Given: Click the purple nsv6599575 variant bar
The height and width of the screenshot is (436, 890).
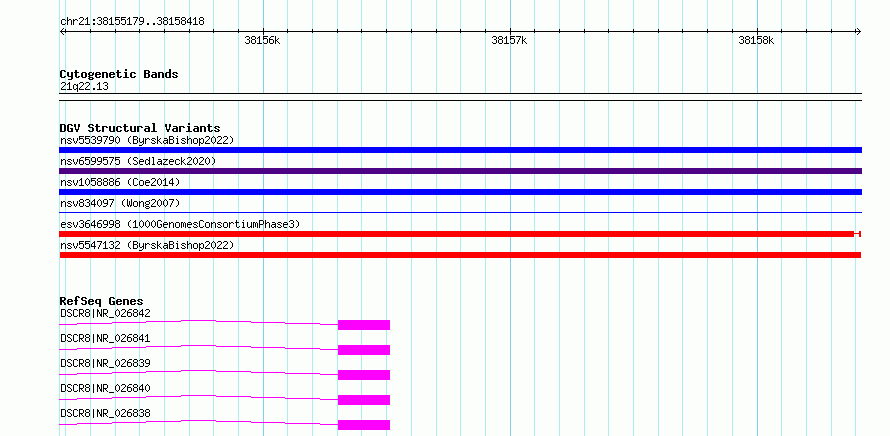Looking at the screenshot, I should [460, 171].
